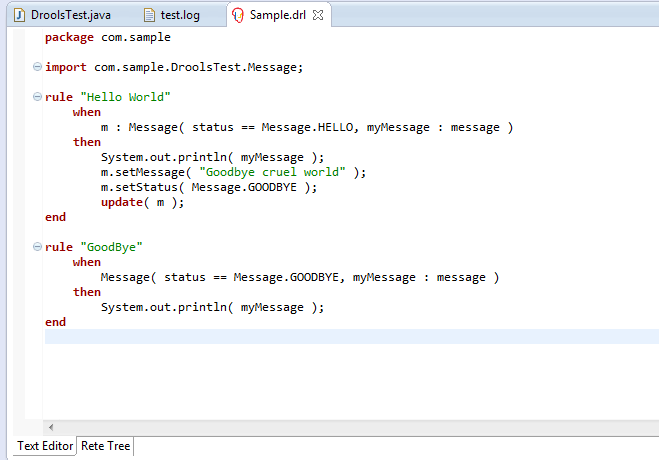Place cursor on the highlighted empty last line
659x460 pixels.
pyautogui.click(x=352, y=336)
